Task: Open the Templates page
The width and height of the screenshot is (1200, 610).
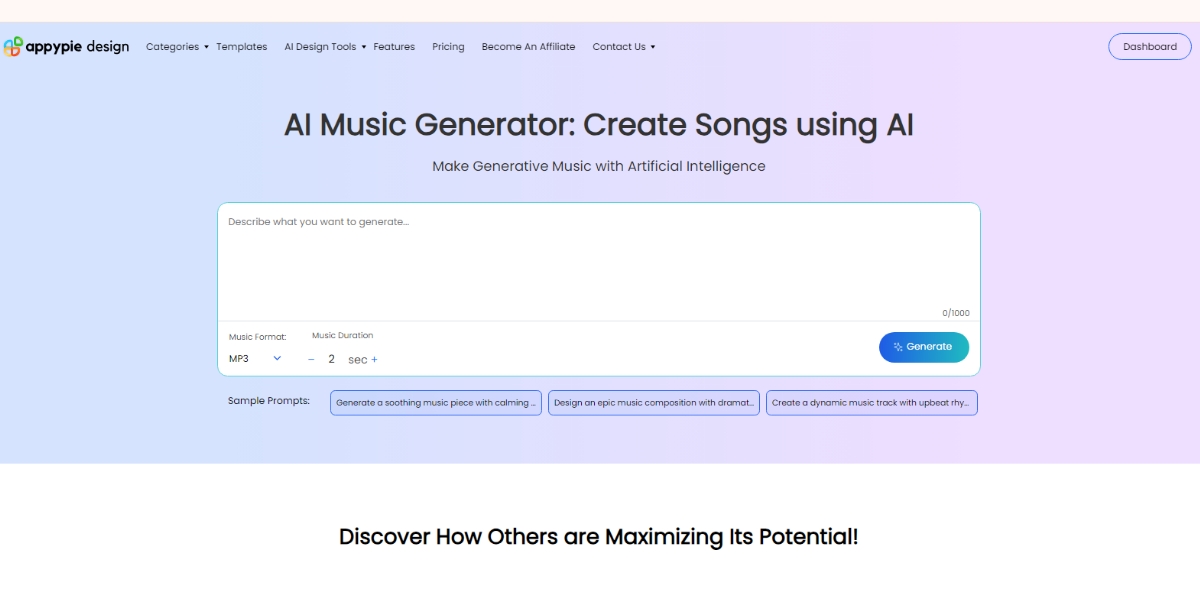Action: click(x=241, y=46)
